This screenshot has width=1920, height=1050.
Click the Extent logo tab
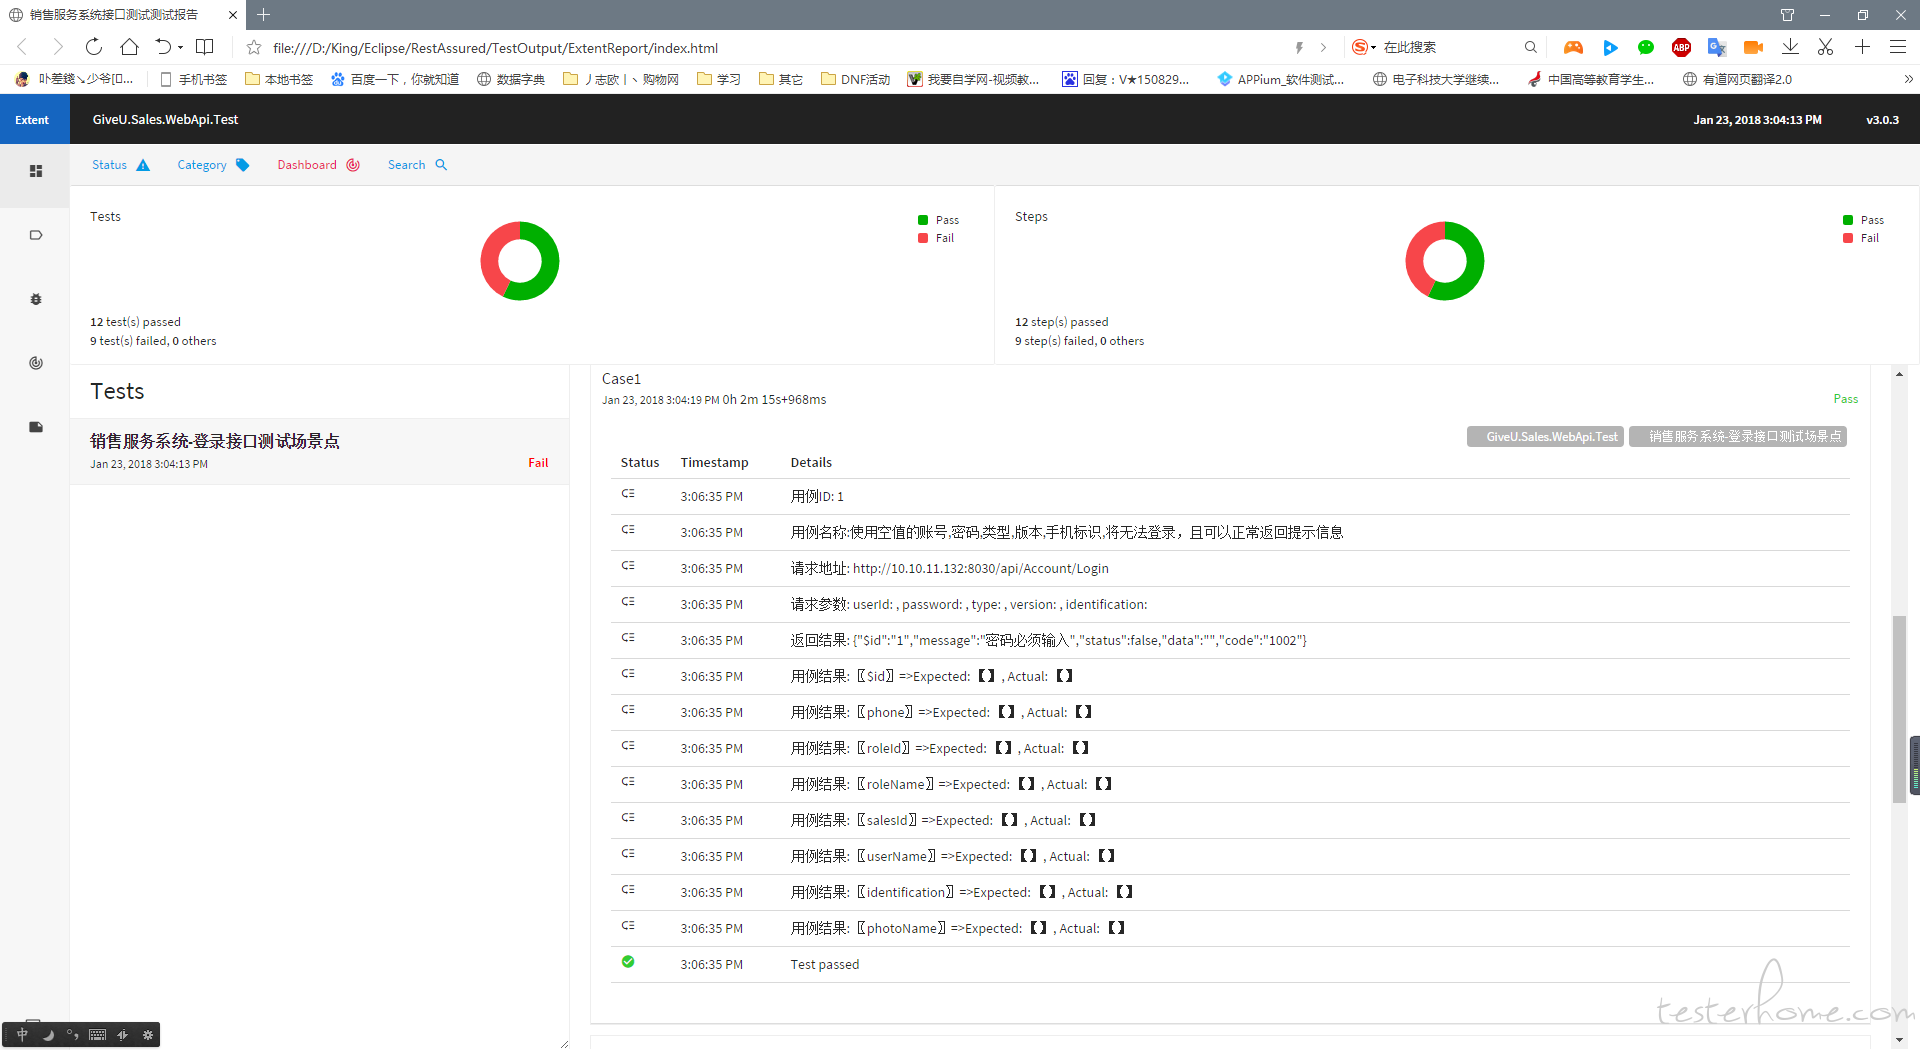point(32,120)
